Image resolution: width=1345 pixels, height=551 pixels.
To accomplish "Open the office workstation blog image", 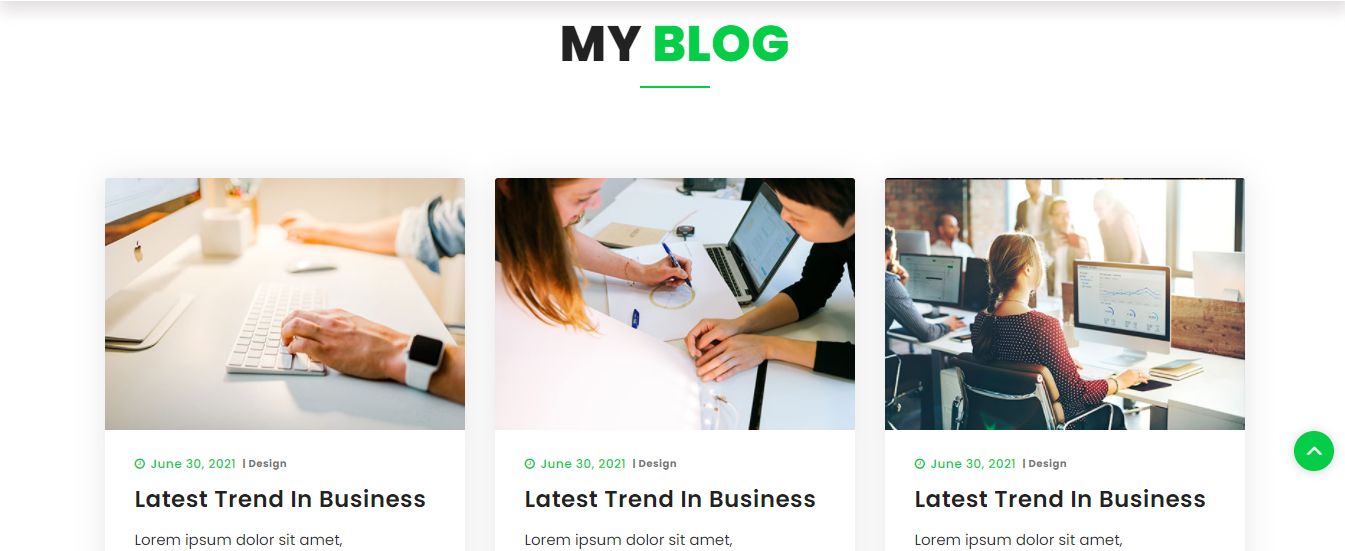I will [x=1065, y=304].
